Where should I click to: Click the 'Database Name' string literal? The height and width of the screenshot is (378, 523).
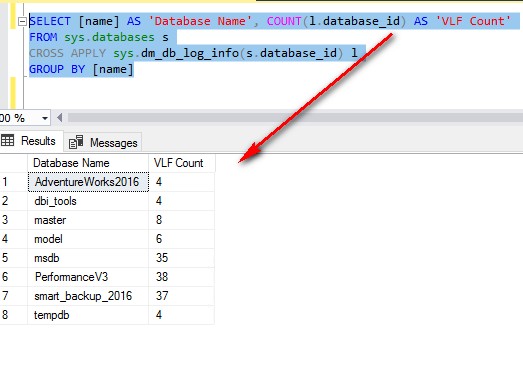(200, 21)
